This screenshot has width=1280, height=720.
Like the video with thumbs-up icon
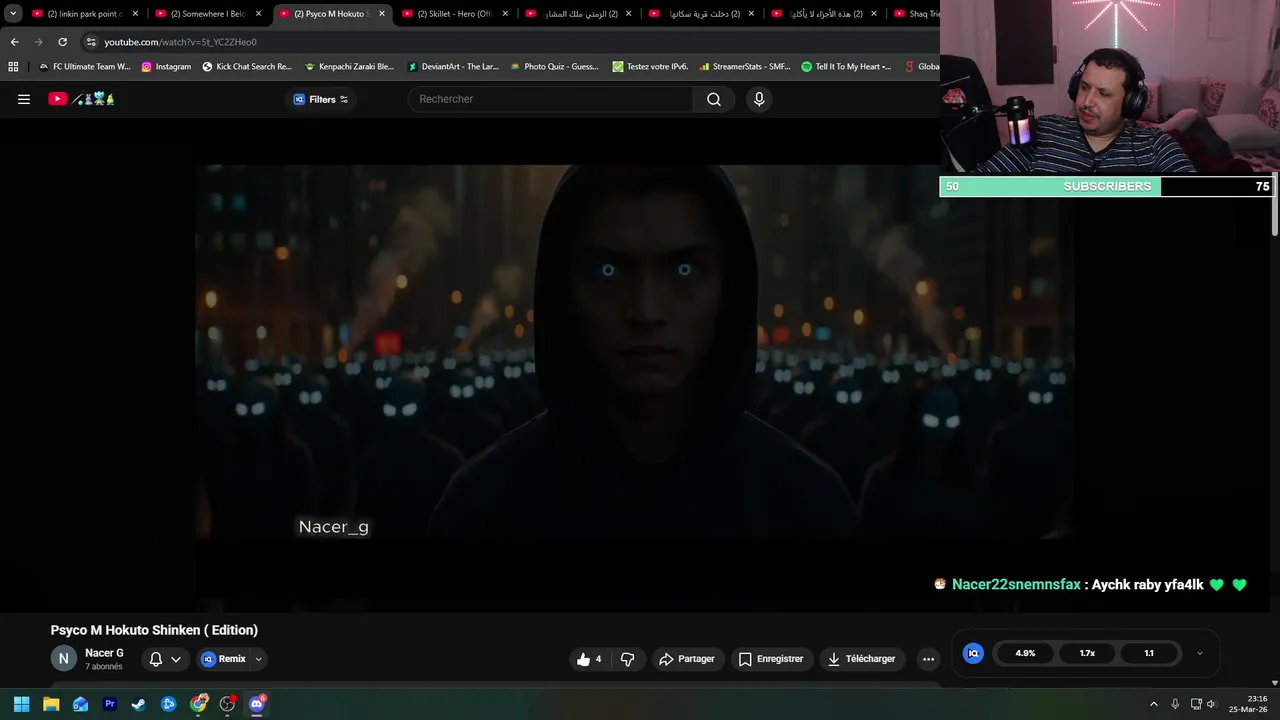pos(589,659)
